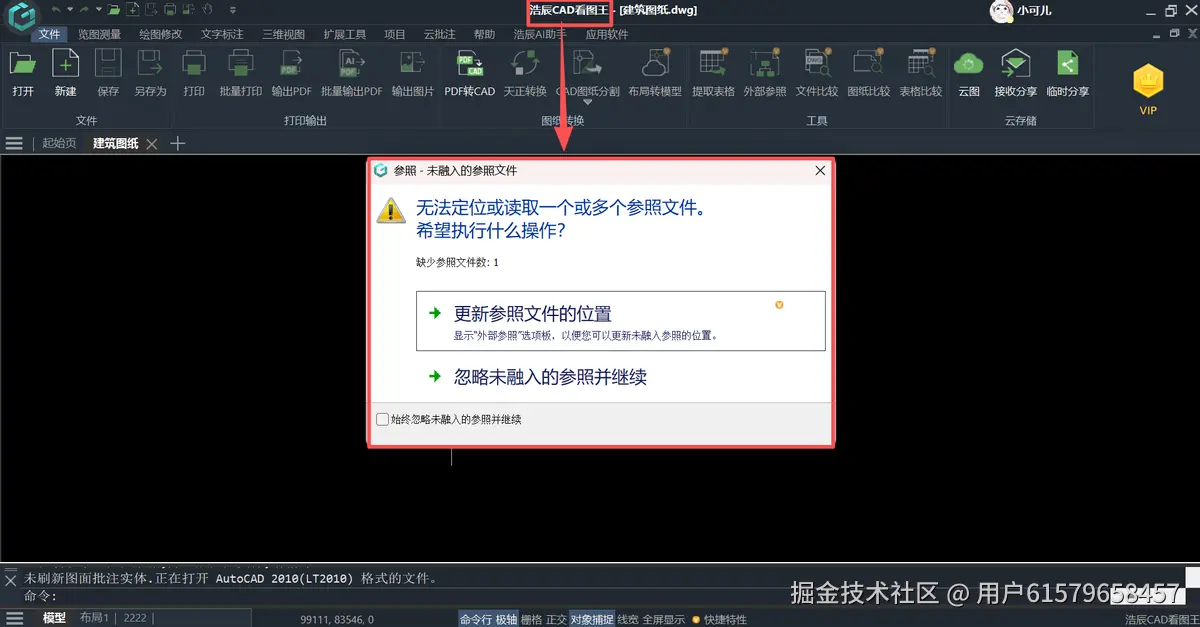Close the 建筑图纸 document tab
This screenshot has height=627, width=1200.
pos(152,144)
